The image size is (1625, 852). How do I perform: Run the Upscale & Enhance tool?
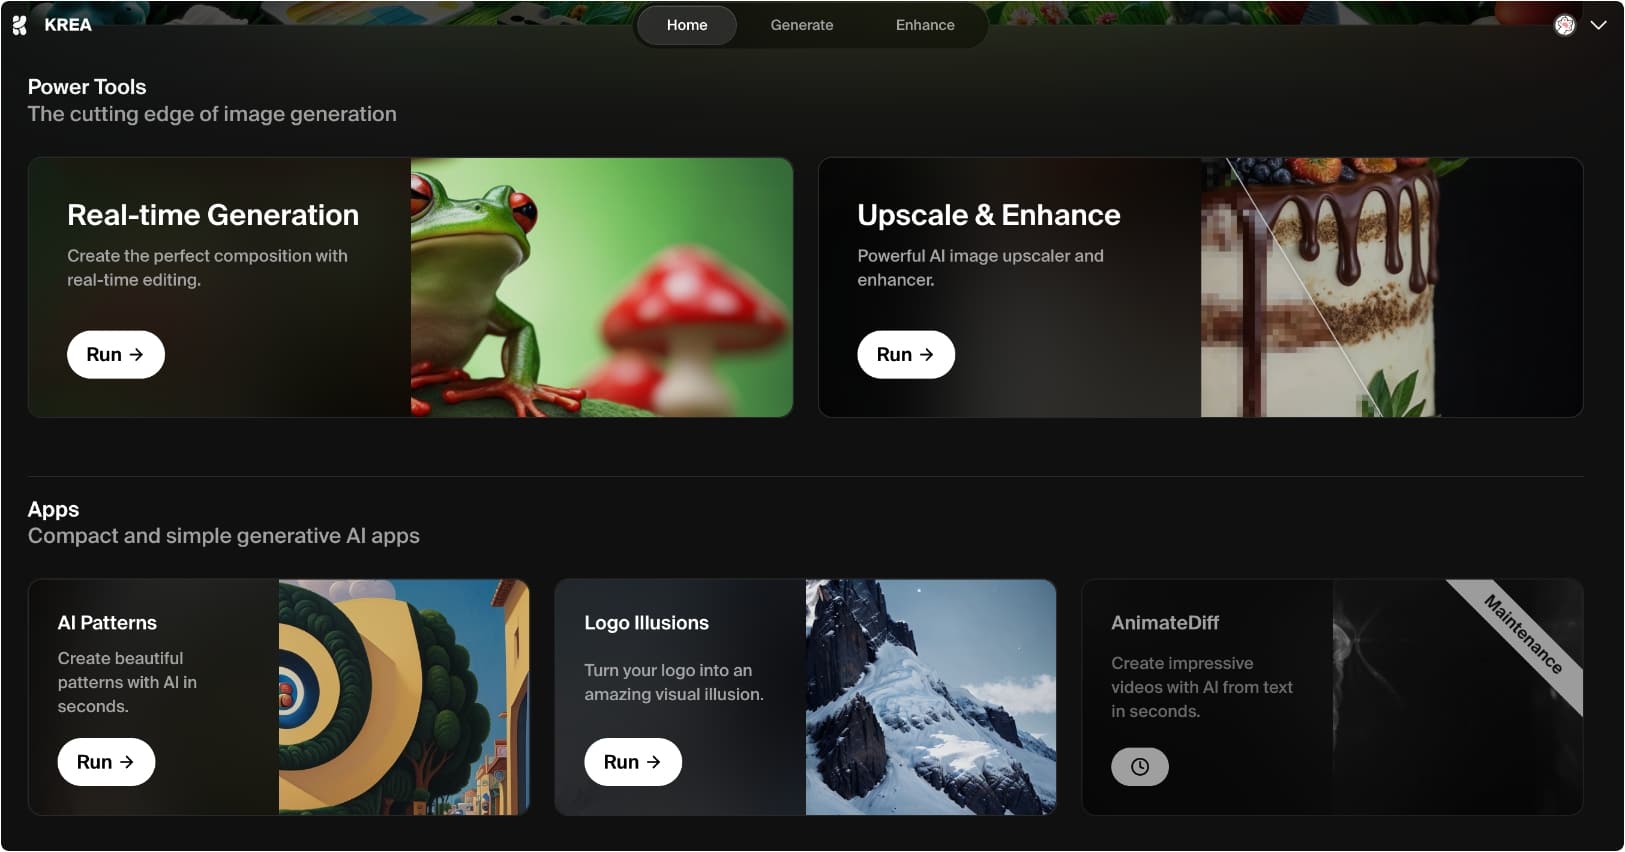pyautogui.click(x=905, y=354)
